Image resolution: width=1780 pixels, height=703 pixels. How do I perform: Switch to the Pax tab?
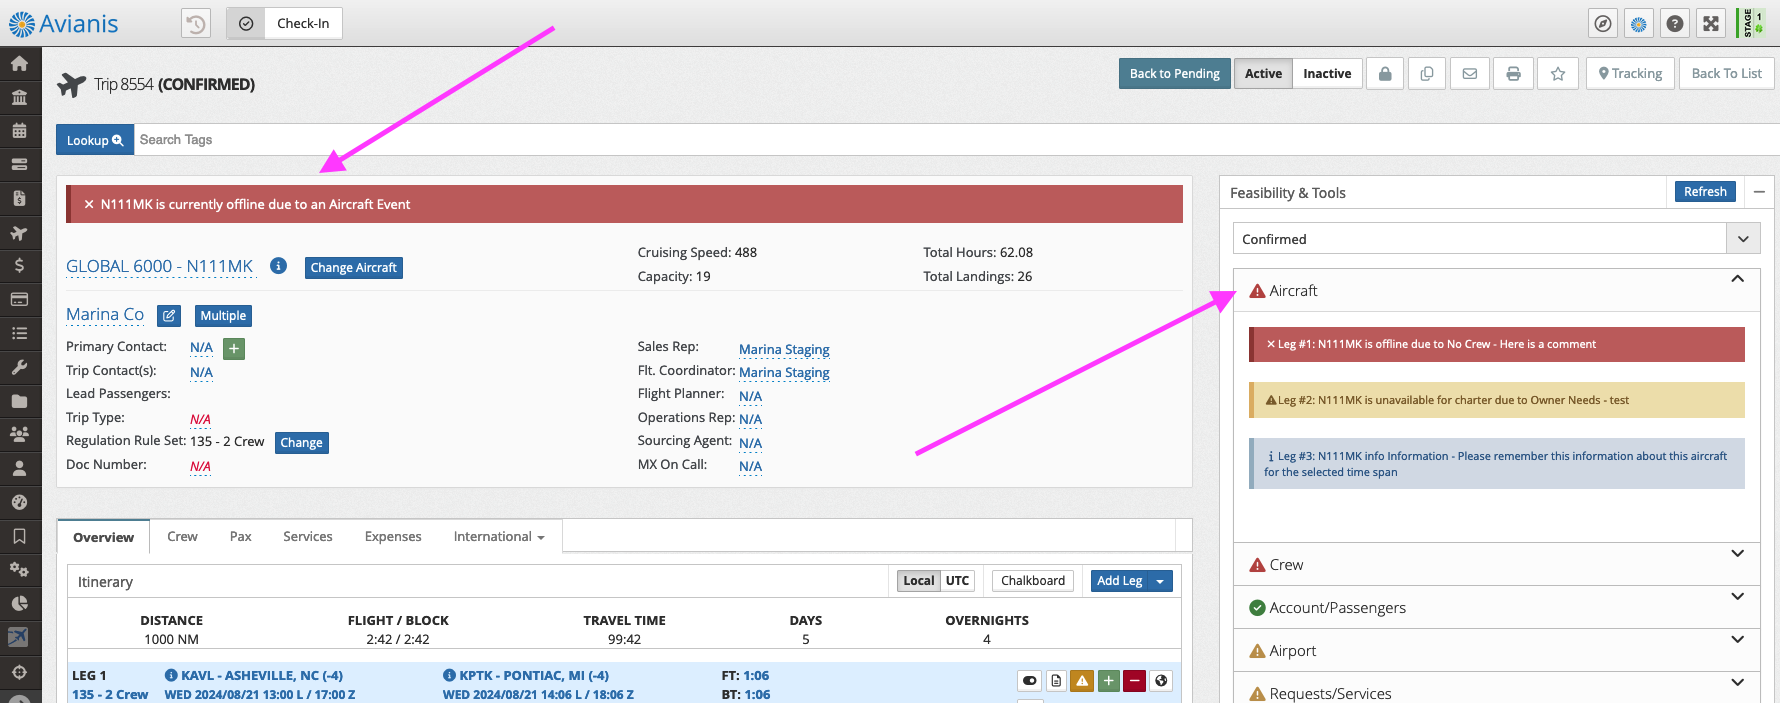point(240,537)
